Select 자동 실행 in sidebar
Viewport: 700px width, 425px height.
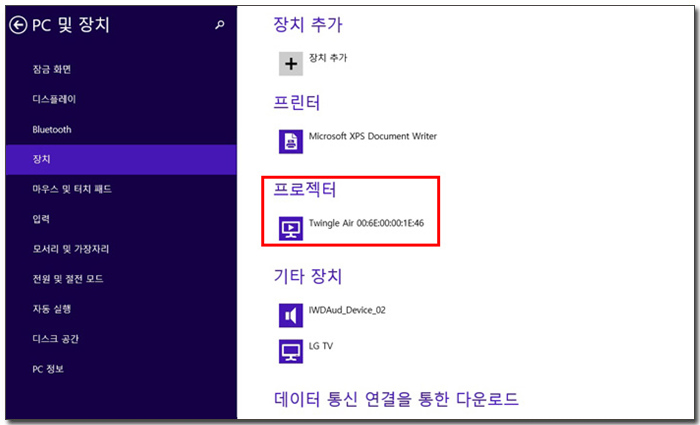[x=52, y=309]
